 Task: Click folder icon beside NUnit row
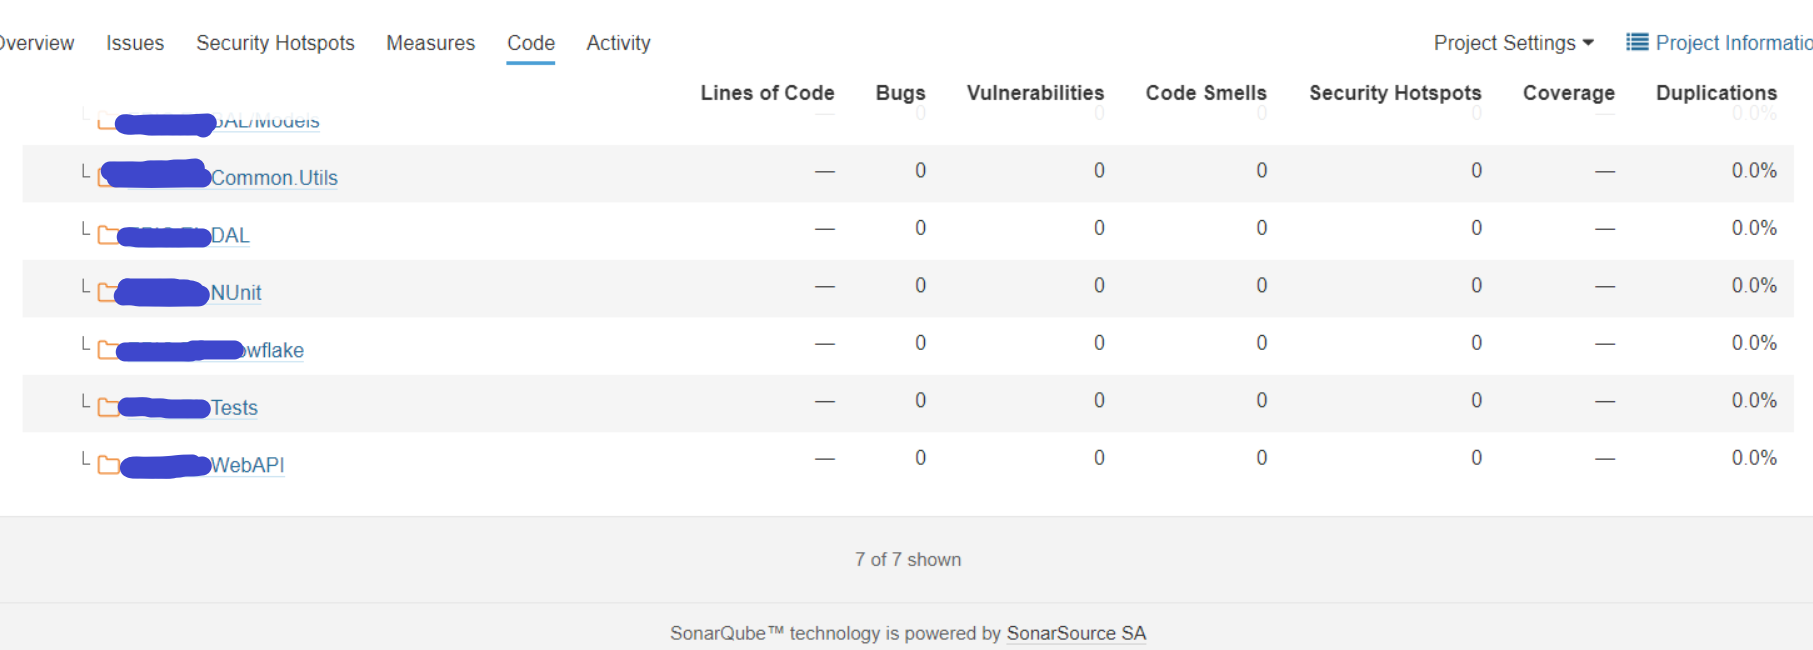106,293
